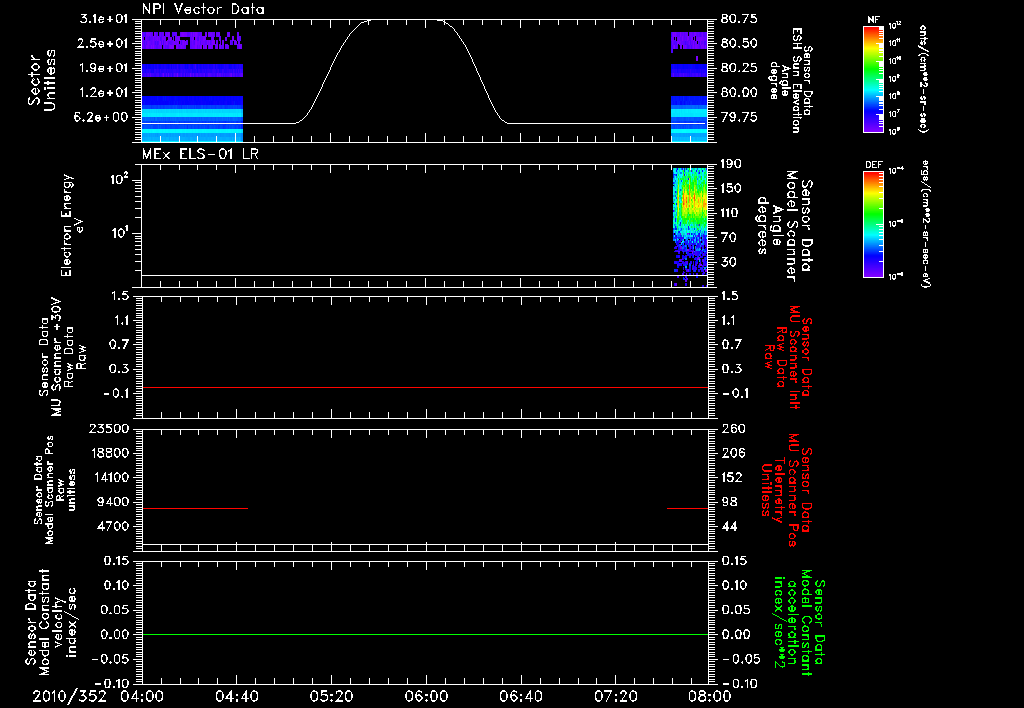The height and width of the screenshot is (708, 1024).
Task: Click the 05:20 time axis label
Action: tap(331, 696)
